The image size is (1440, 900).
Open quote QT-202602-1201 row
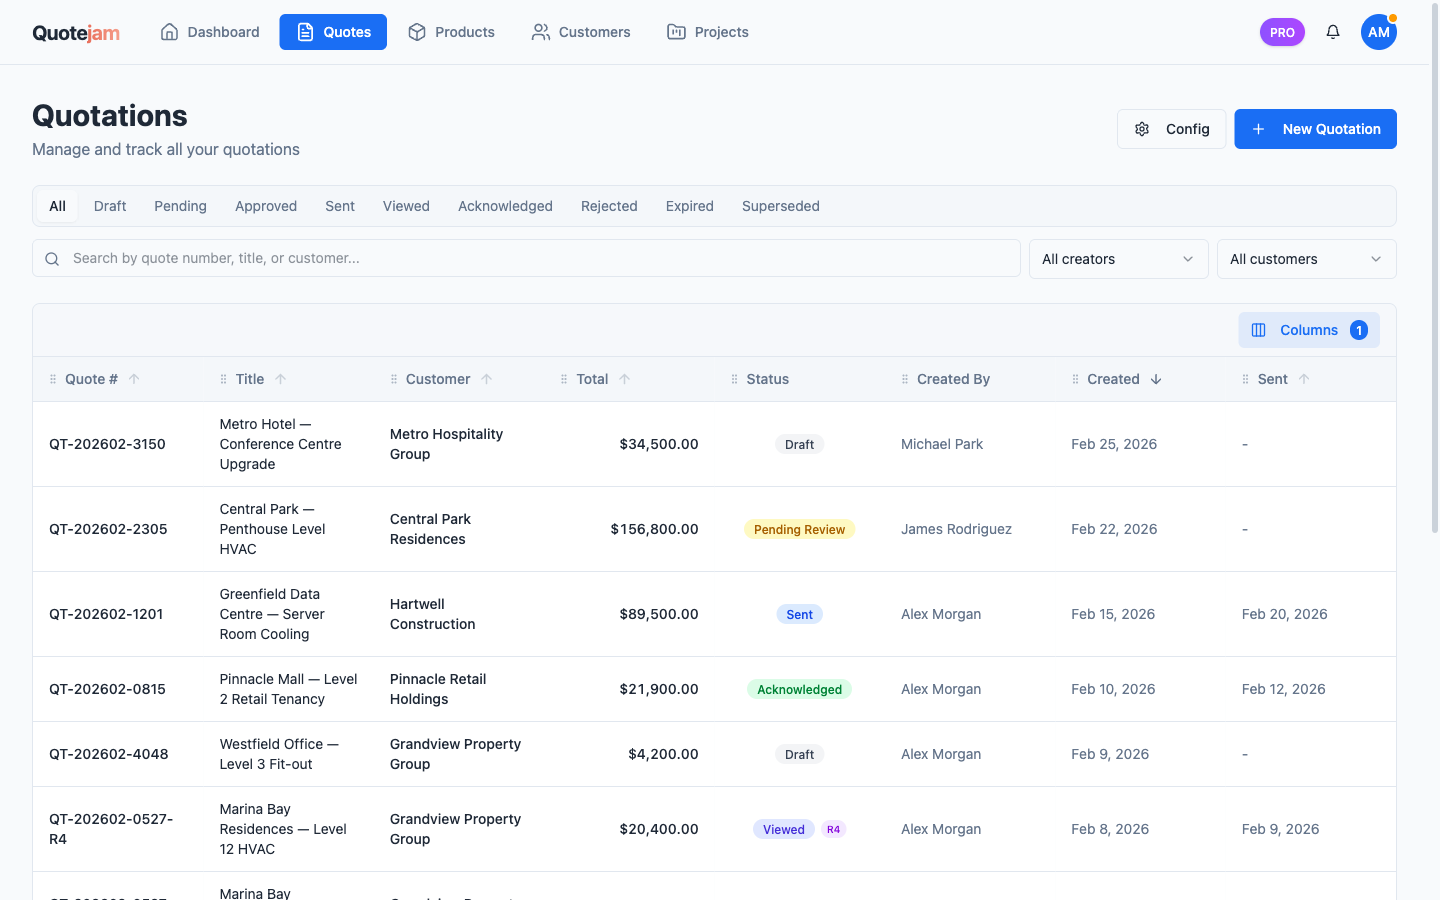pyautogui.click(x=106, y=614)
